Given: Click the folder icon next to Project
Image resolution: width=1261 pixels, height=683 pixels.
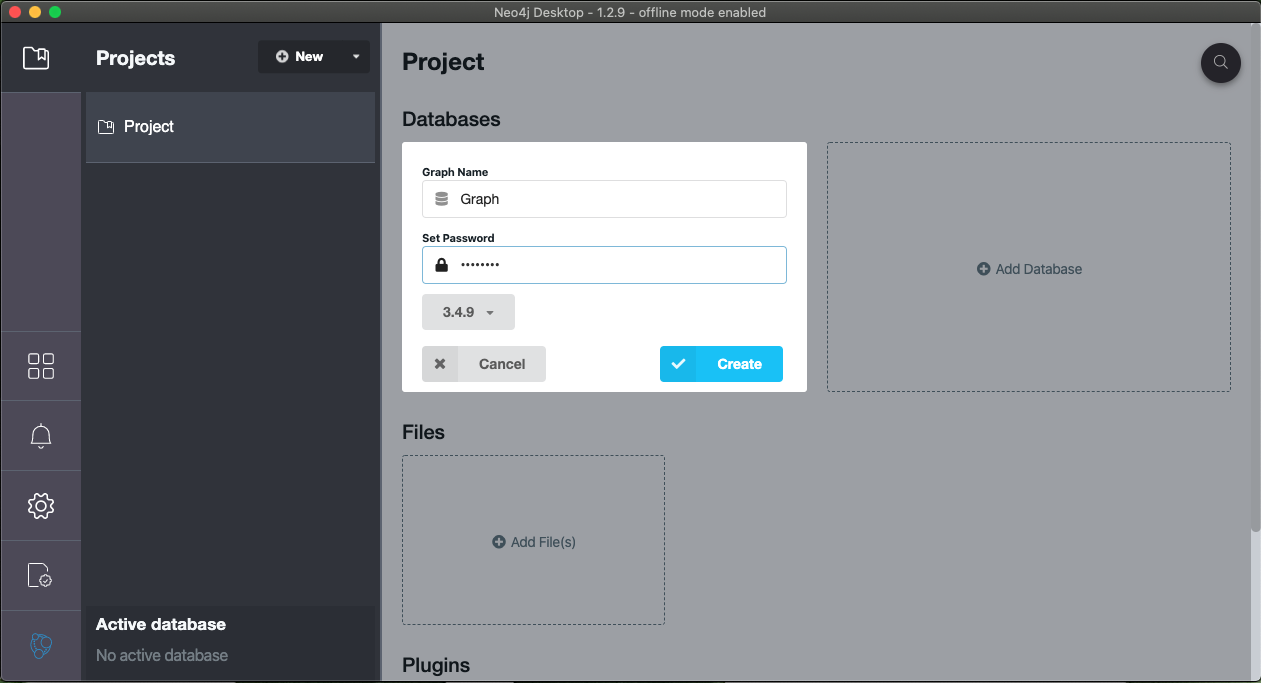Looking at the screenshot, I should (106, 127).
